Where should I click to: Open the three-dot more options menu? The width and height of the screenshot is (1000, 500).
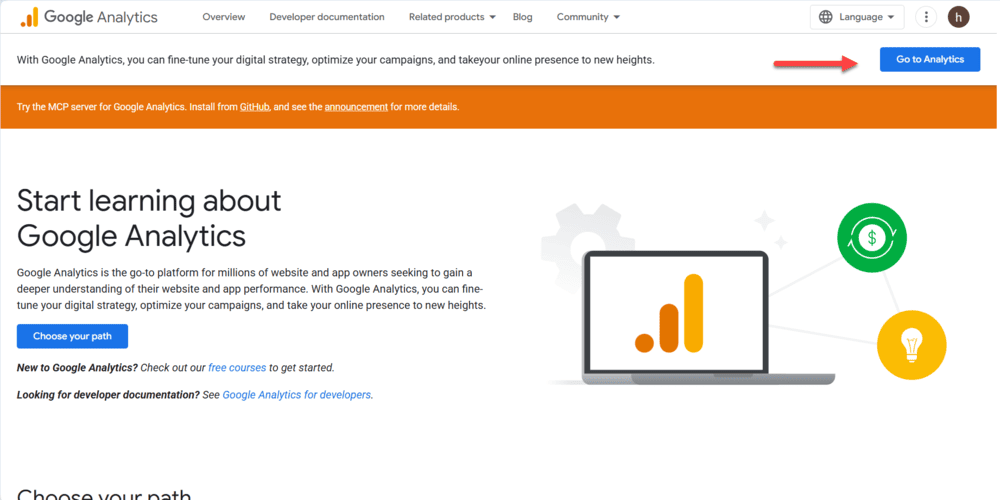(x=927, y=17)
